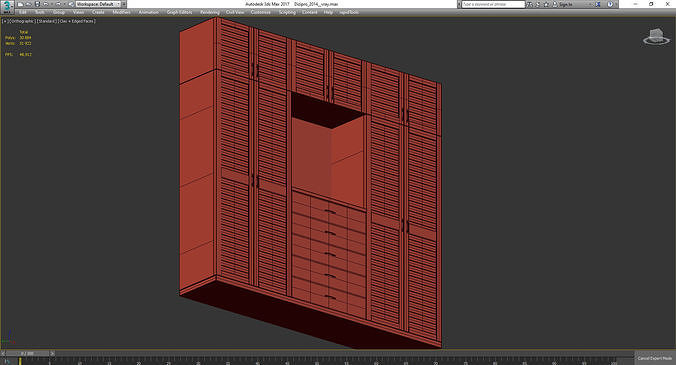Viewport: 676px width, 365px height.
Task: Click the Exchange Apps X icon
Action: [598, 4]
